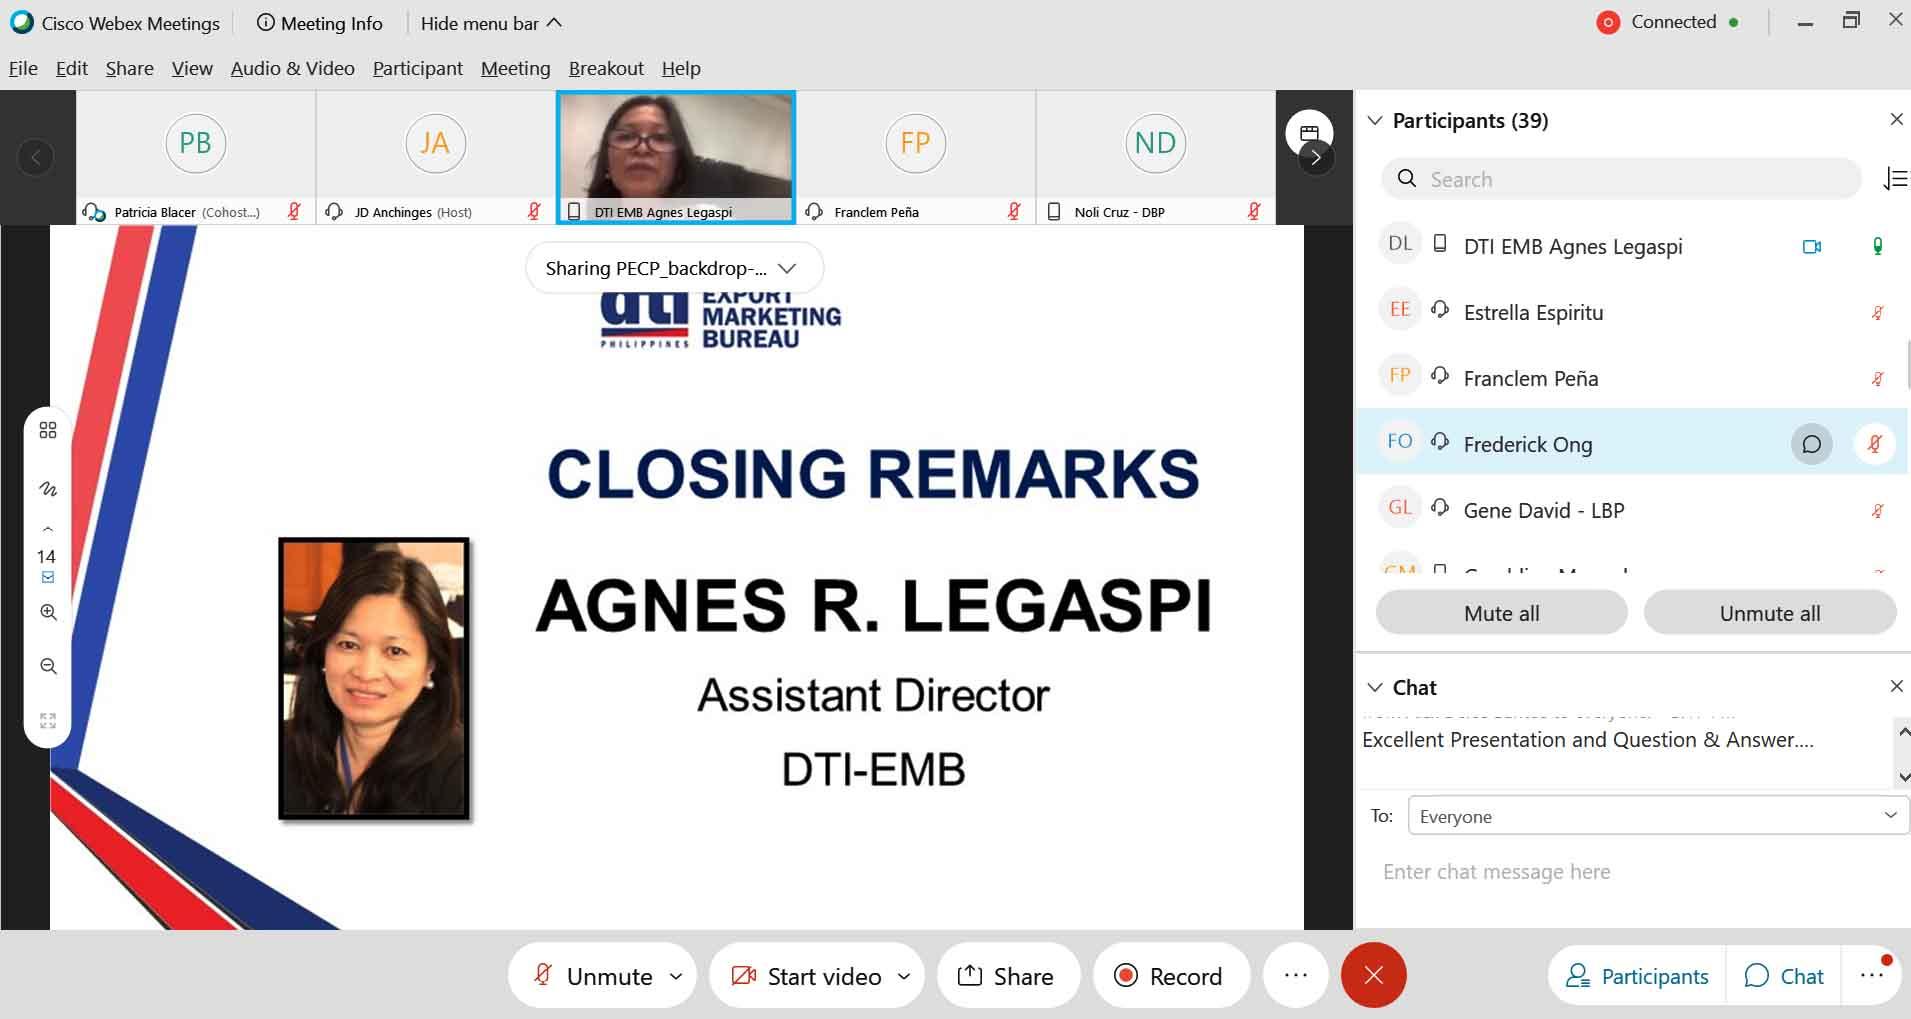
Task: Click the chat bubble beside Frederick Ong
Action: click(x=1811, y=444)
